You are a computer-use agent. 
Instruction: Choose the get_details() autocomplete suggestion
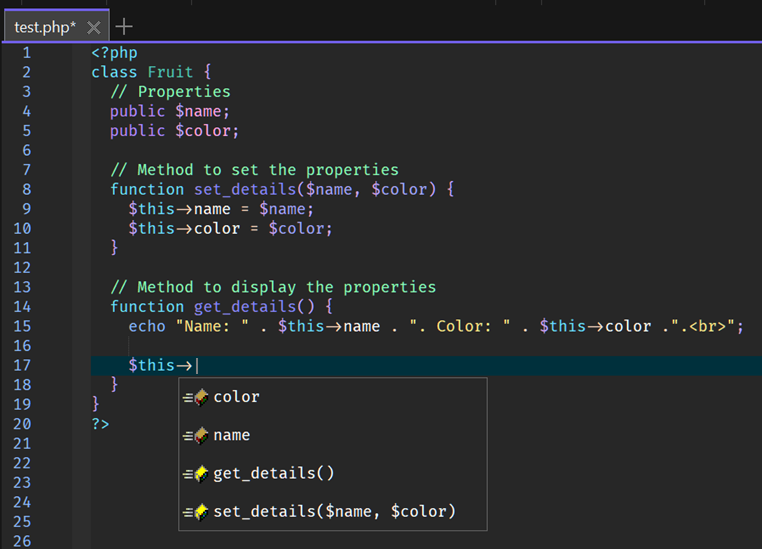333,473
